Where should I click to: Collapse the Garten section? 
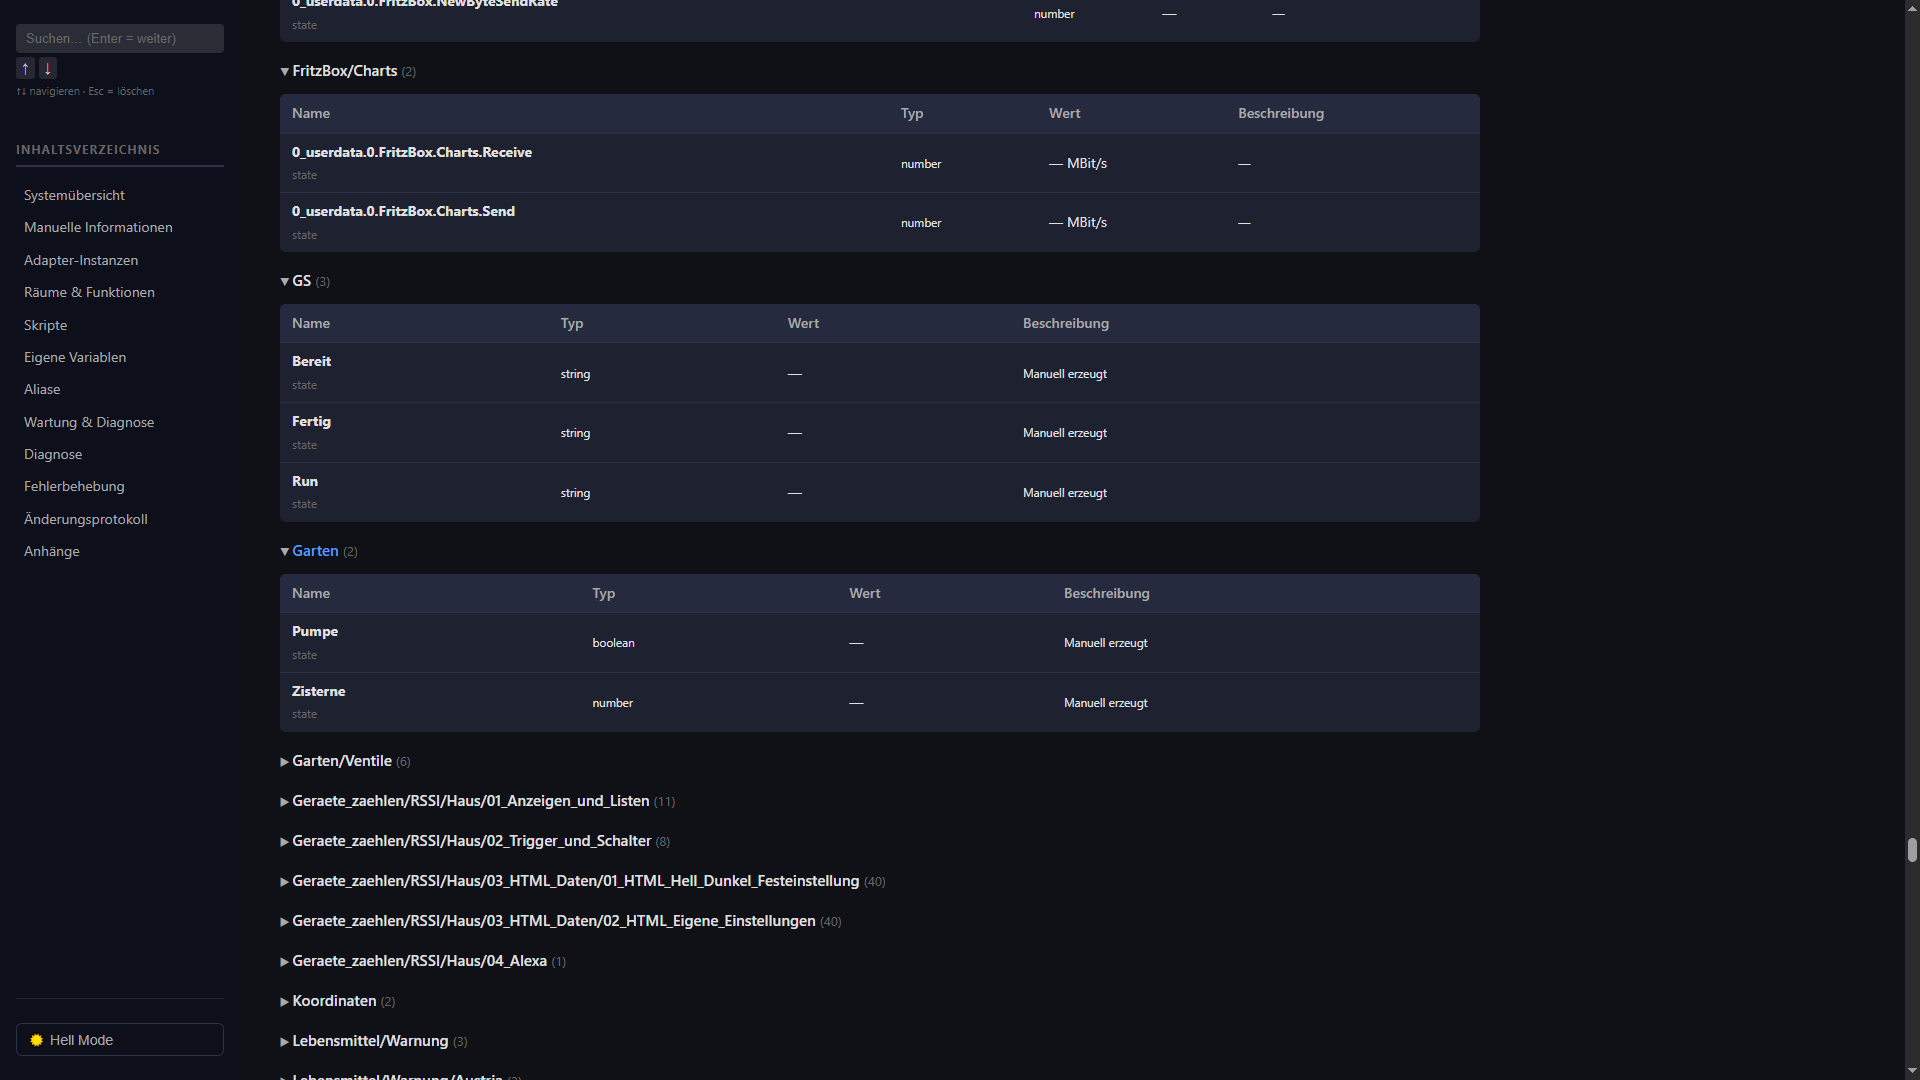click(284, 551)
